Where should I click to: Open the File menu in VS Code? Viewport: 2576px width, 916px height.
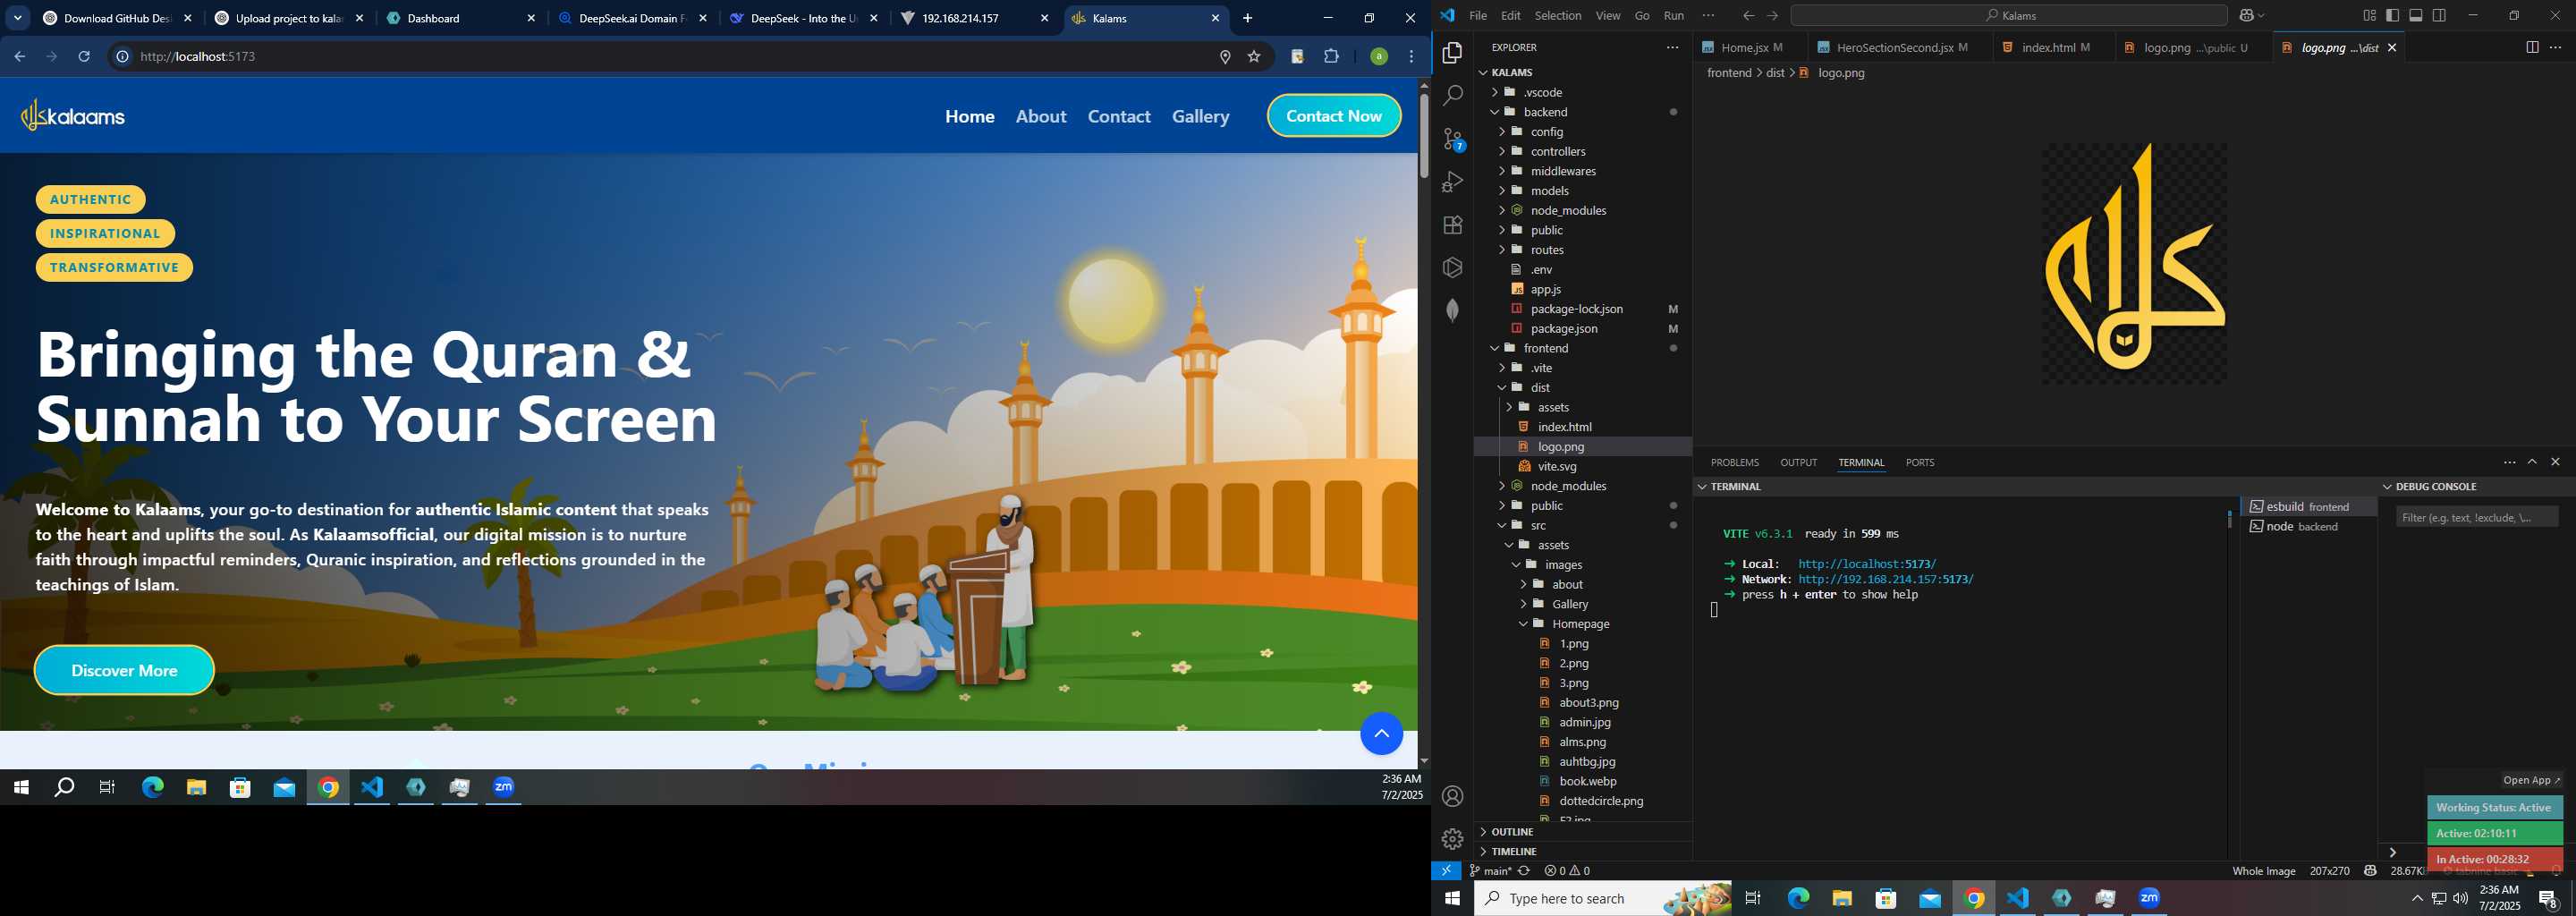(x=1477, y=16)
